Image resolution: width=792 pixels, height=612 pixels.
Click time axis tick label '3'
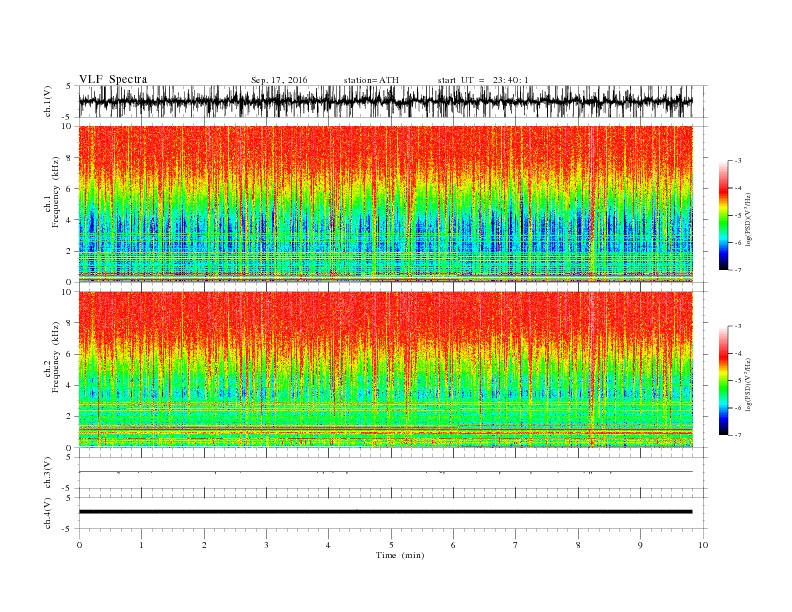266,545
